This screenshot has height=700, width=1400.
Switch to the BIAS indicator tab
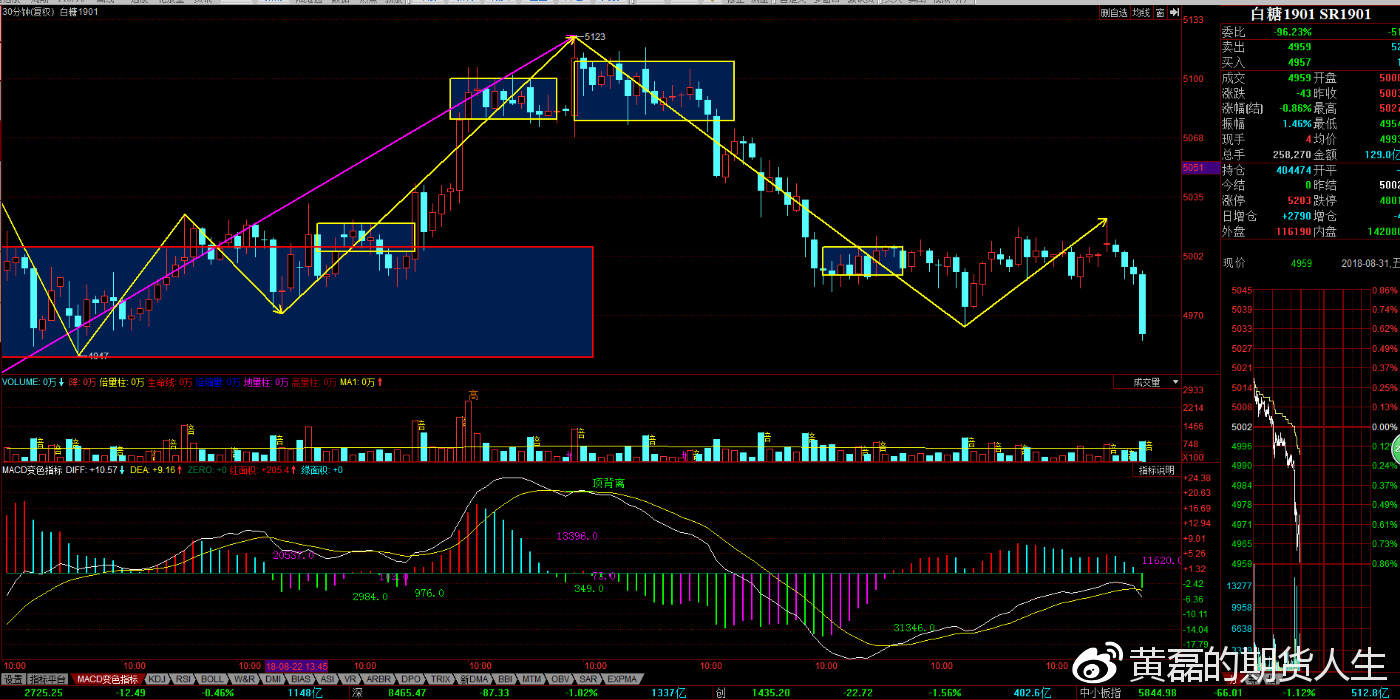[301, 679]
